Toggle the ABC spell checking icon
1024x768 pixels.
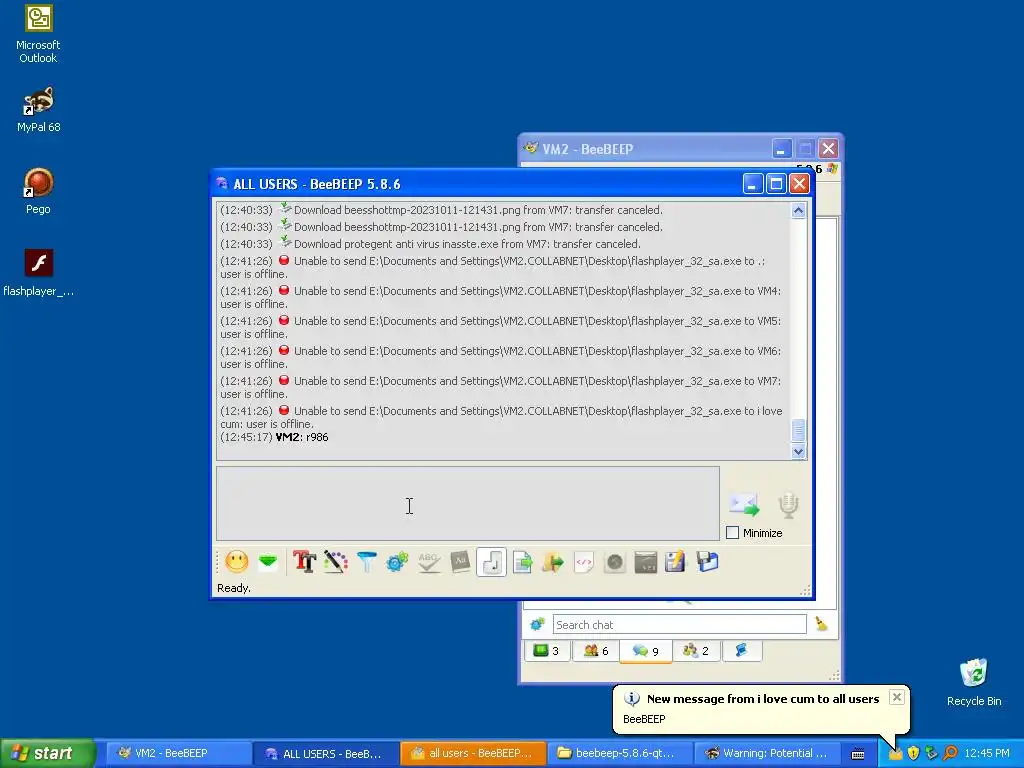point(428,562)
